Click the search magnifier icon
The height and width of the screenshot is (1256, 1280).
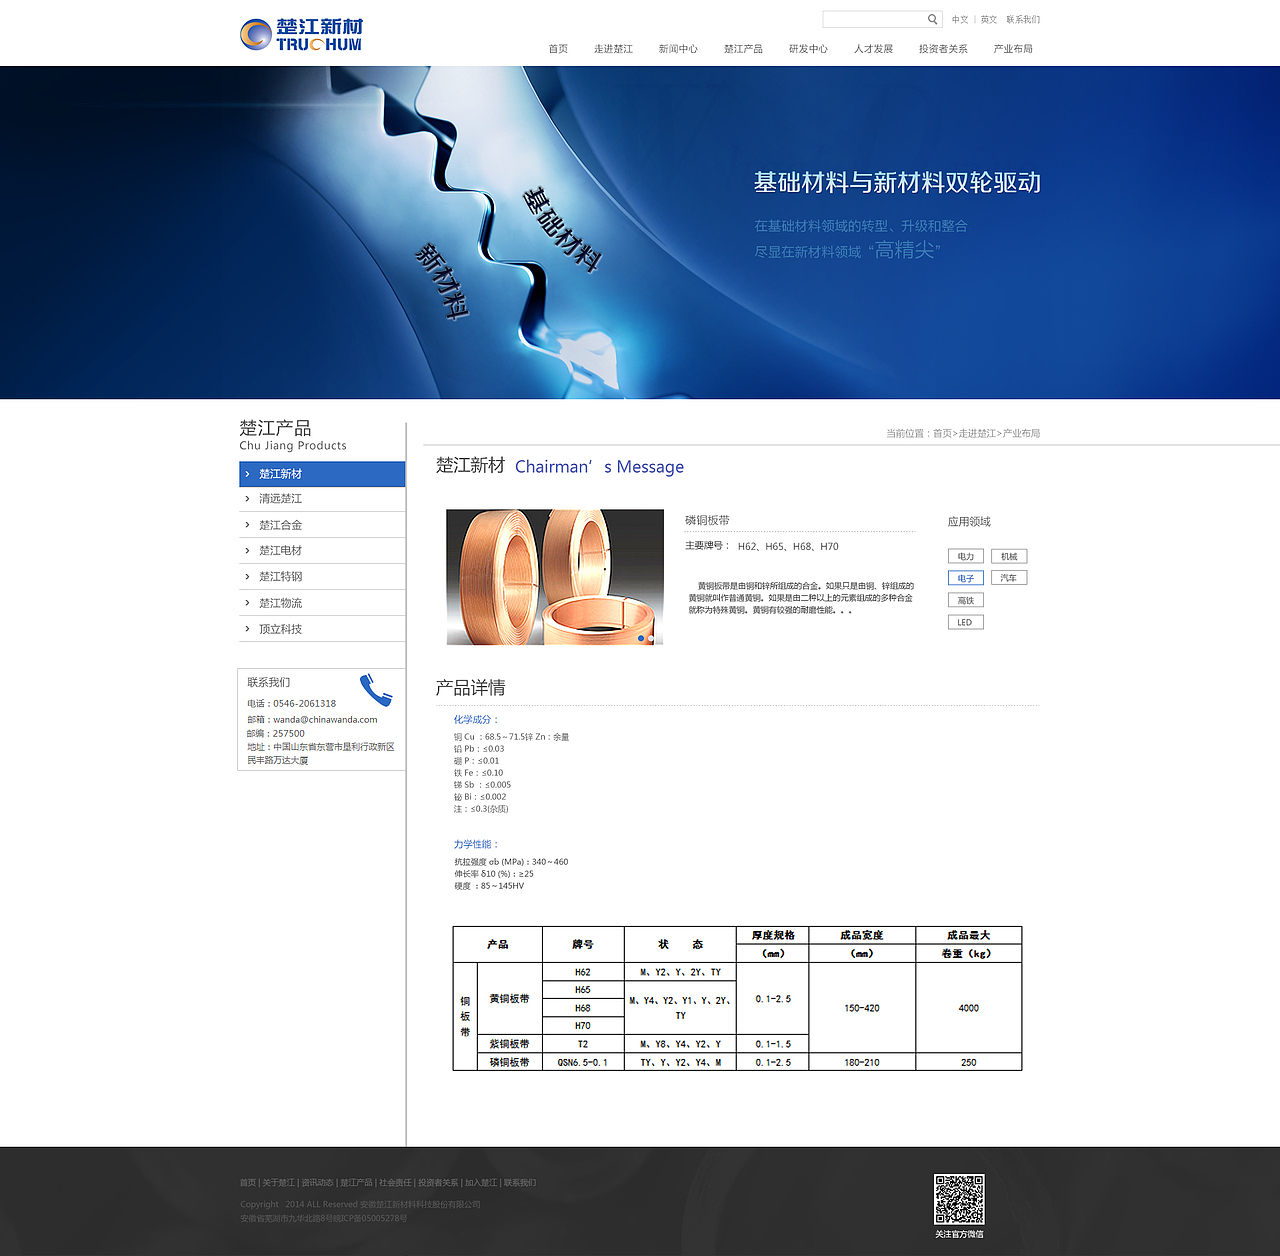[932, 19]
